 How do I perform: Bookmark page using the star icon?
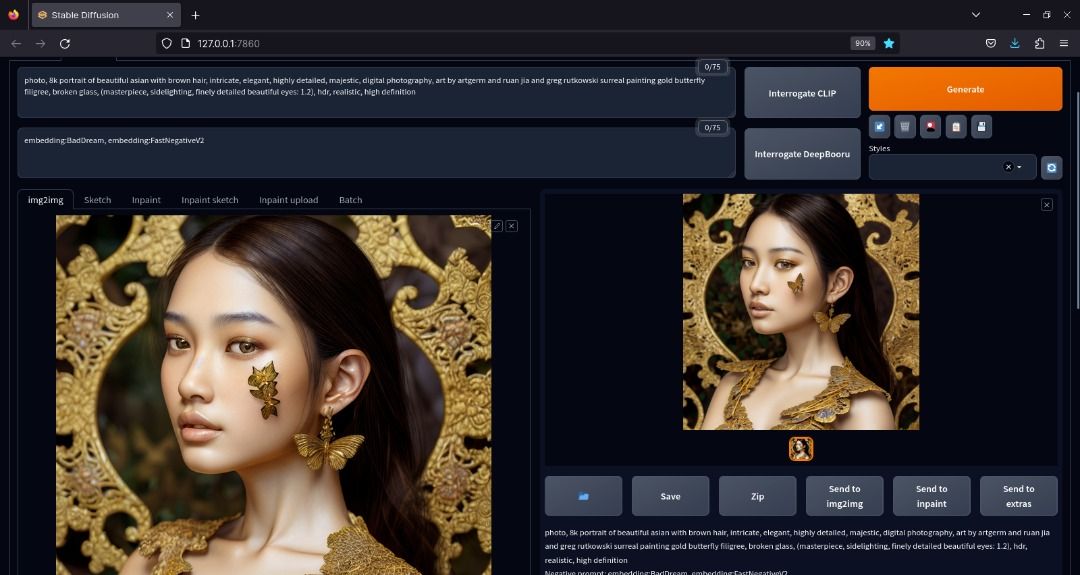pos(889,43)
